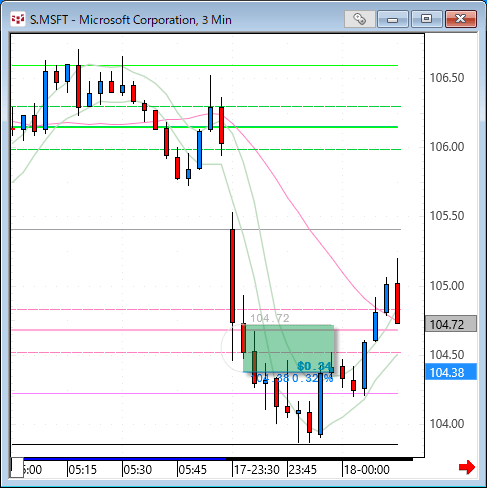Click the 05:15 time axis label
The width and height of the screenshot is (487, 488).
click(x=83, y=470)
